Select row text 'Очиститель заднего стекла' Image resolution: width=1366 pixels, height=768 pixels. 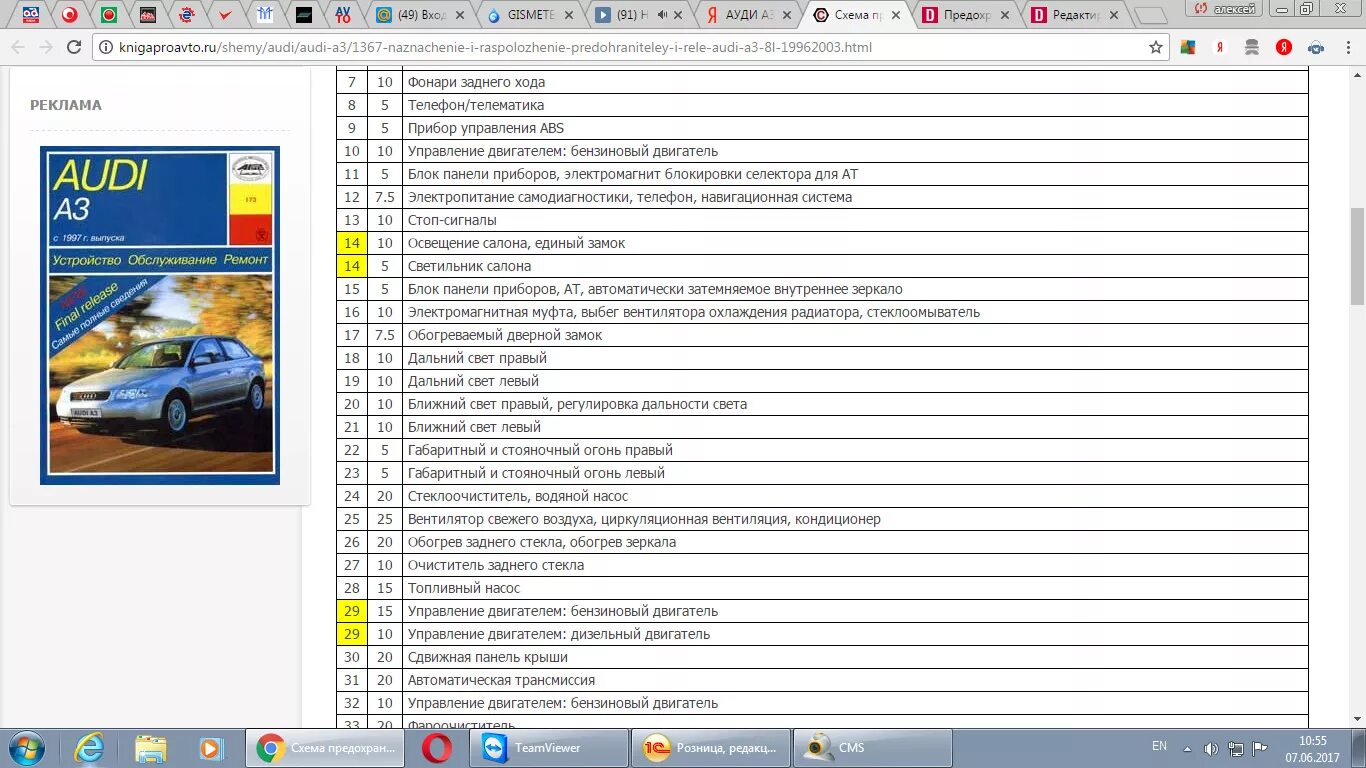[x=496, y=565]
